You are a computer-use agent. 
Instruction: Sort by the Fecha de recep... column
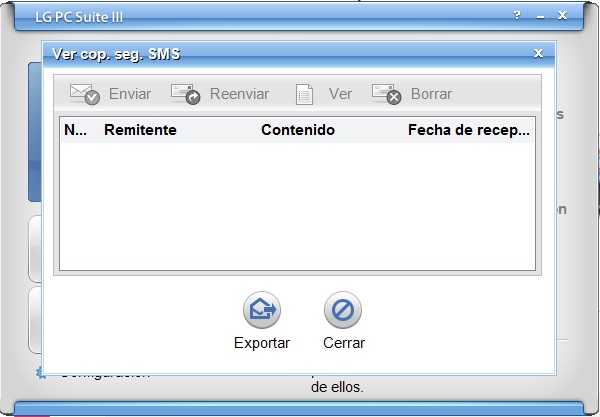pos(469,130)
